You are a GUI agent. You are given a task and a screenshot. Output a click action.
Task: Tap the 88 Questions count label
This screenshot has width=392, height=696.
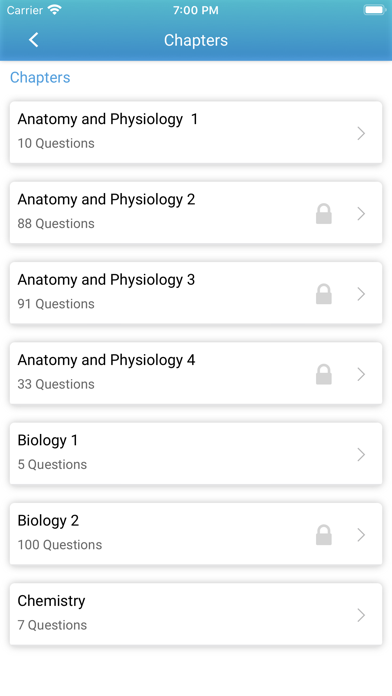[56, 223]
